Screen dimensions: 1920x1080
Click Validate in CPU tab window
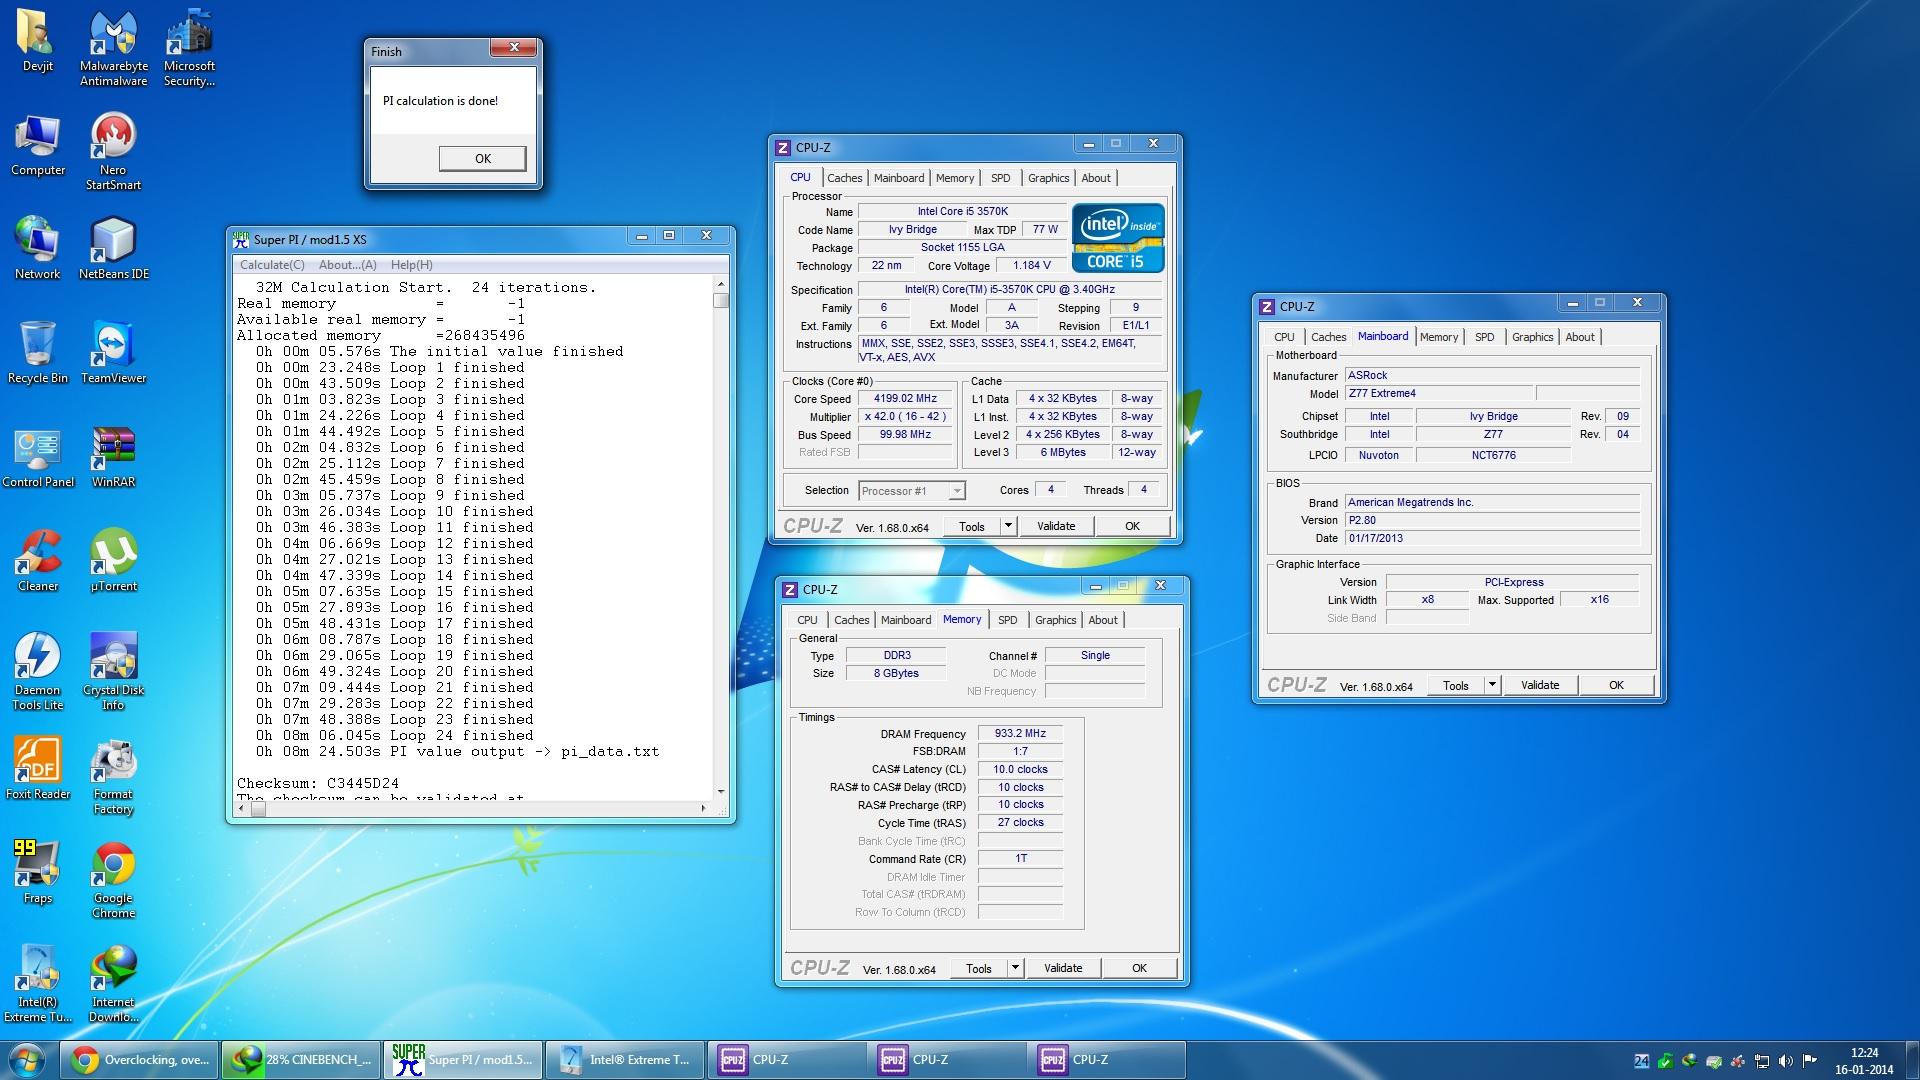click(x=1056, y=526)
